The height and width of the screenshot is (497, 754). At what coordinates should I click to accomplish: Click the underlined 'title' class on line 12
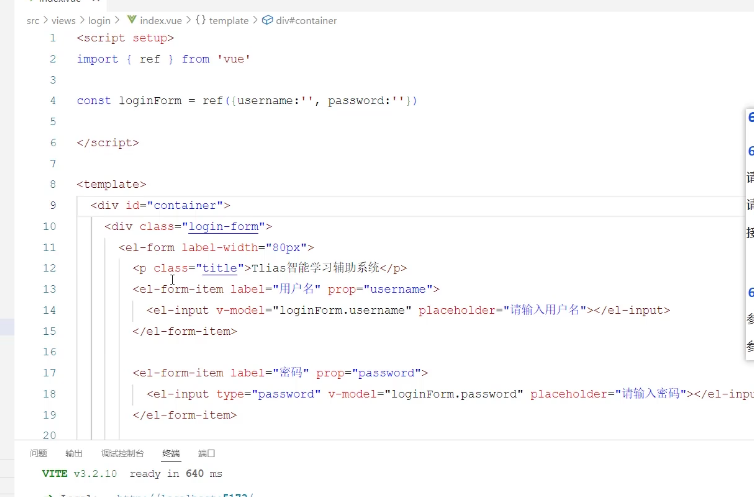220,268
